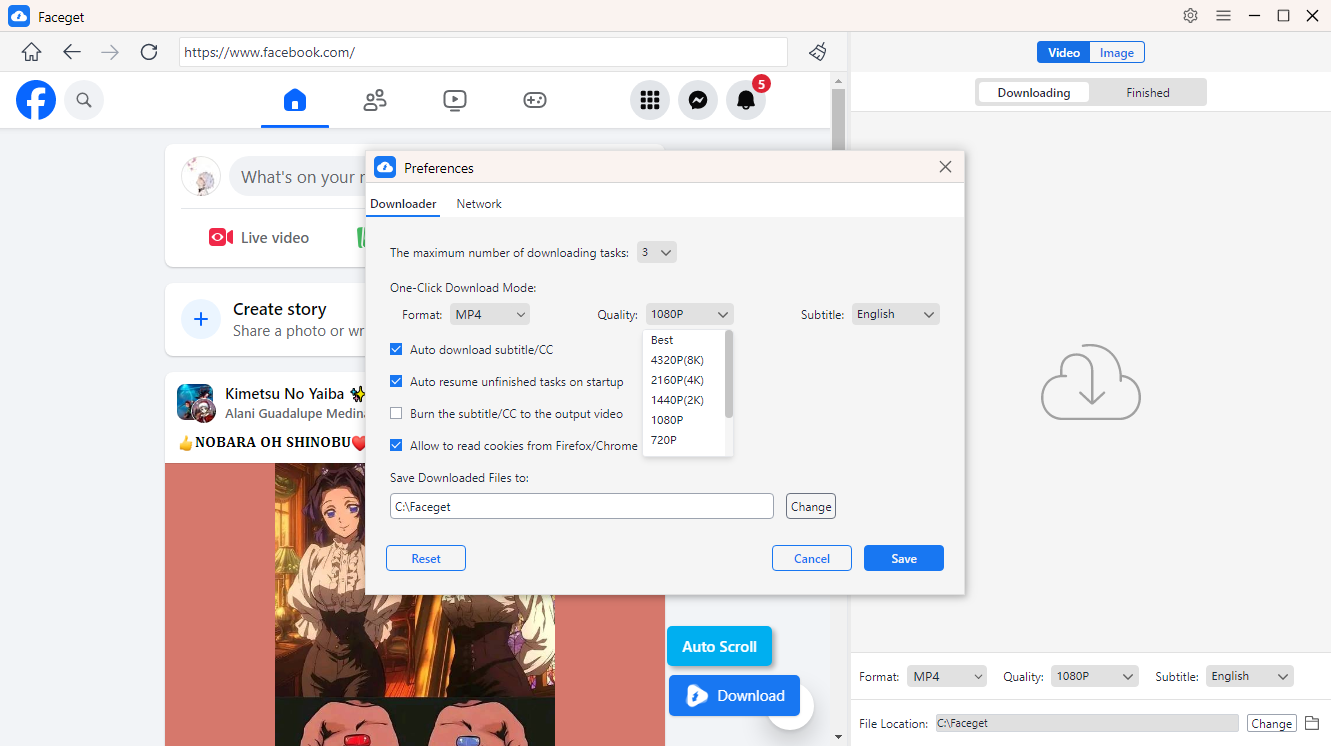
Task: Click quality list scrollbar thumb
Action: (x=729, y=374)
